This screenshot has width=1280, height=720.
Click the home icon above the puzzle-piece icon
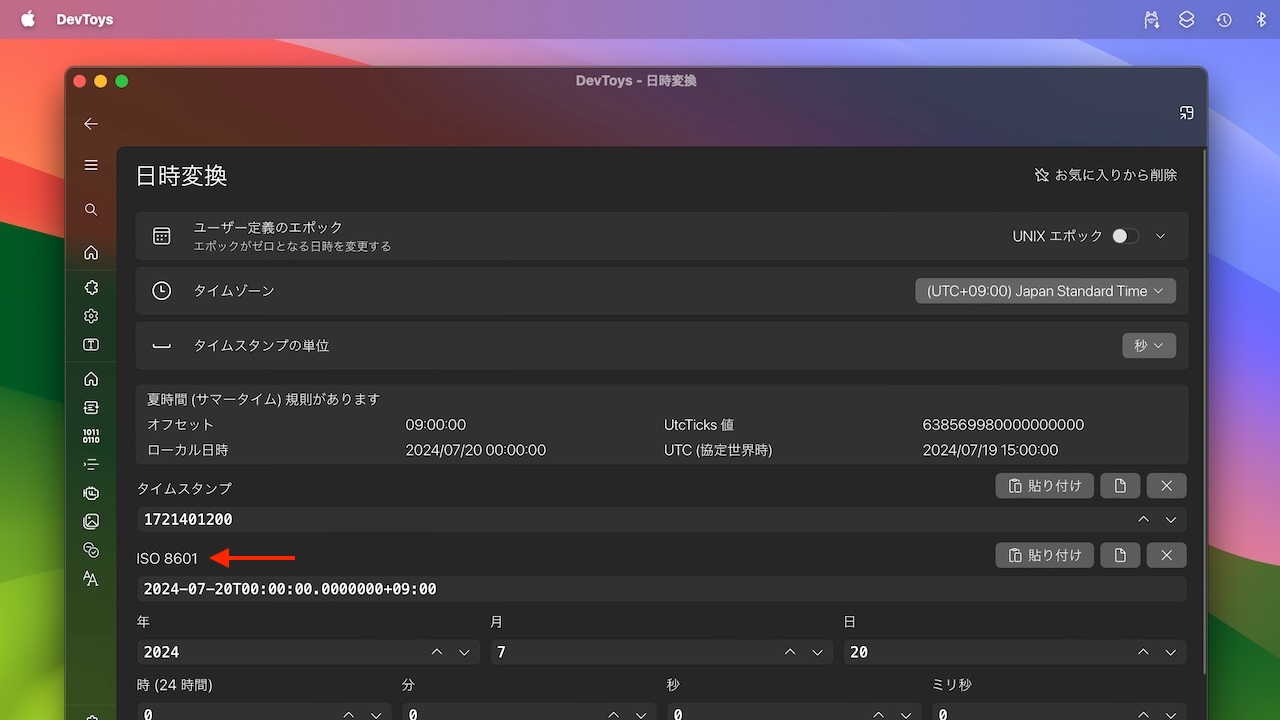coord(91,253)
